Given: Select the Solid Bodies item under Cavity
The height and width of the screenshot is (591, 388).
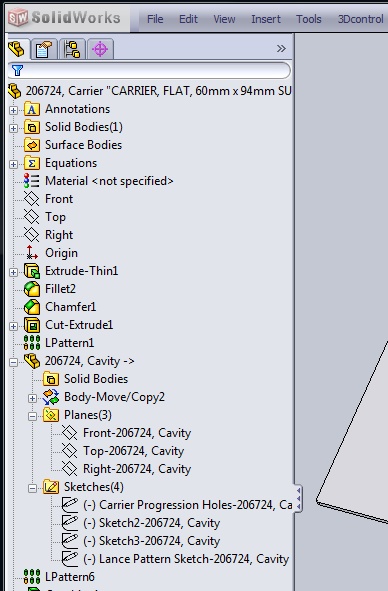Looking at the screenshot, I should point(96,379).
